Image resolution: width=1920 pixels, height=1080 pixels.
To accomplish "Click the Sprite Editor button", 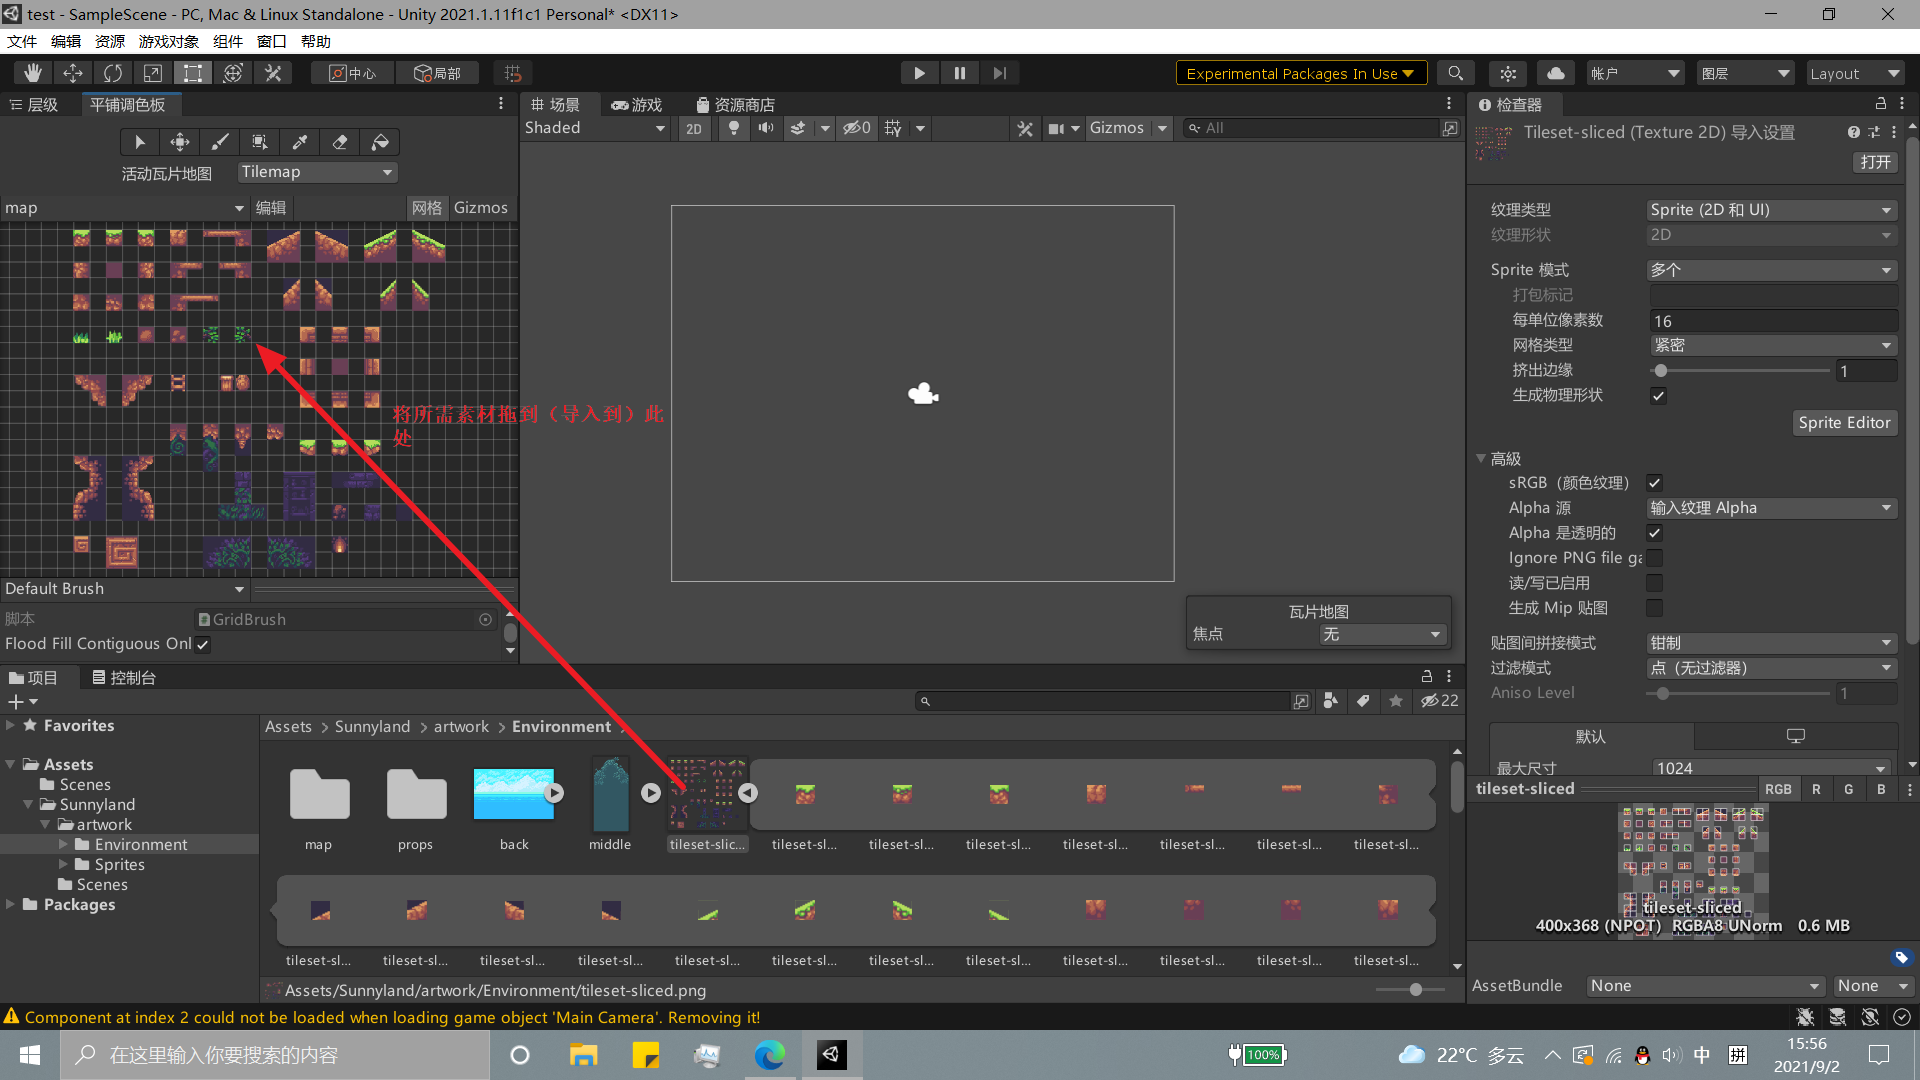I will click(x=1842, y=422).
